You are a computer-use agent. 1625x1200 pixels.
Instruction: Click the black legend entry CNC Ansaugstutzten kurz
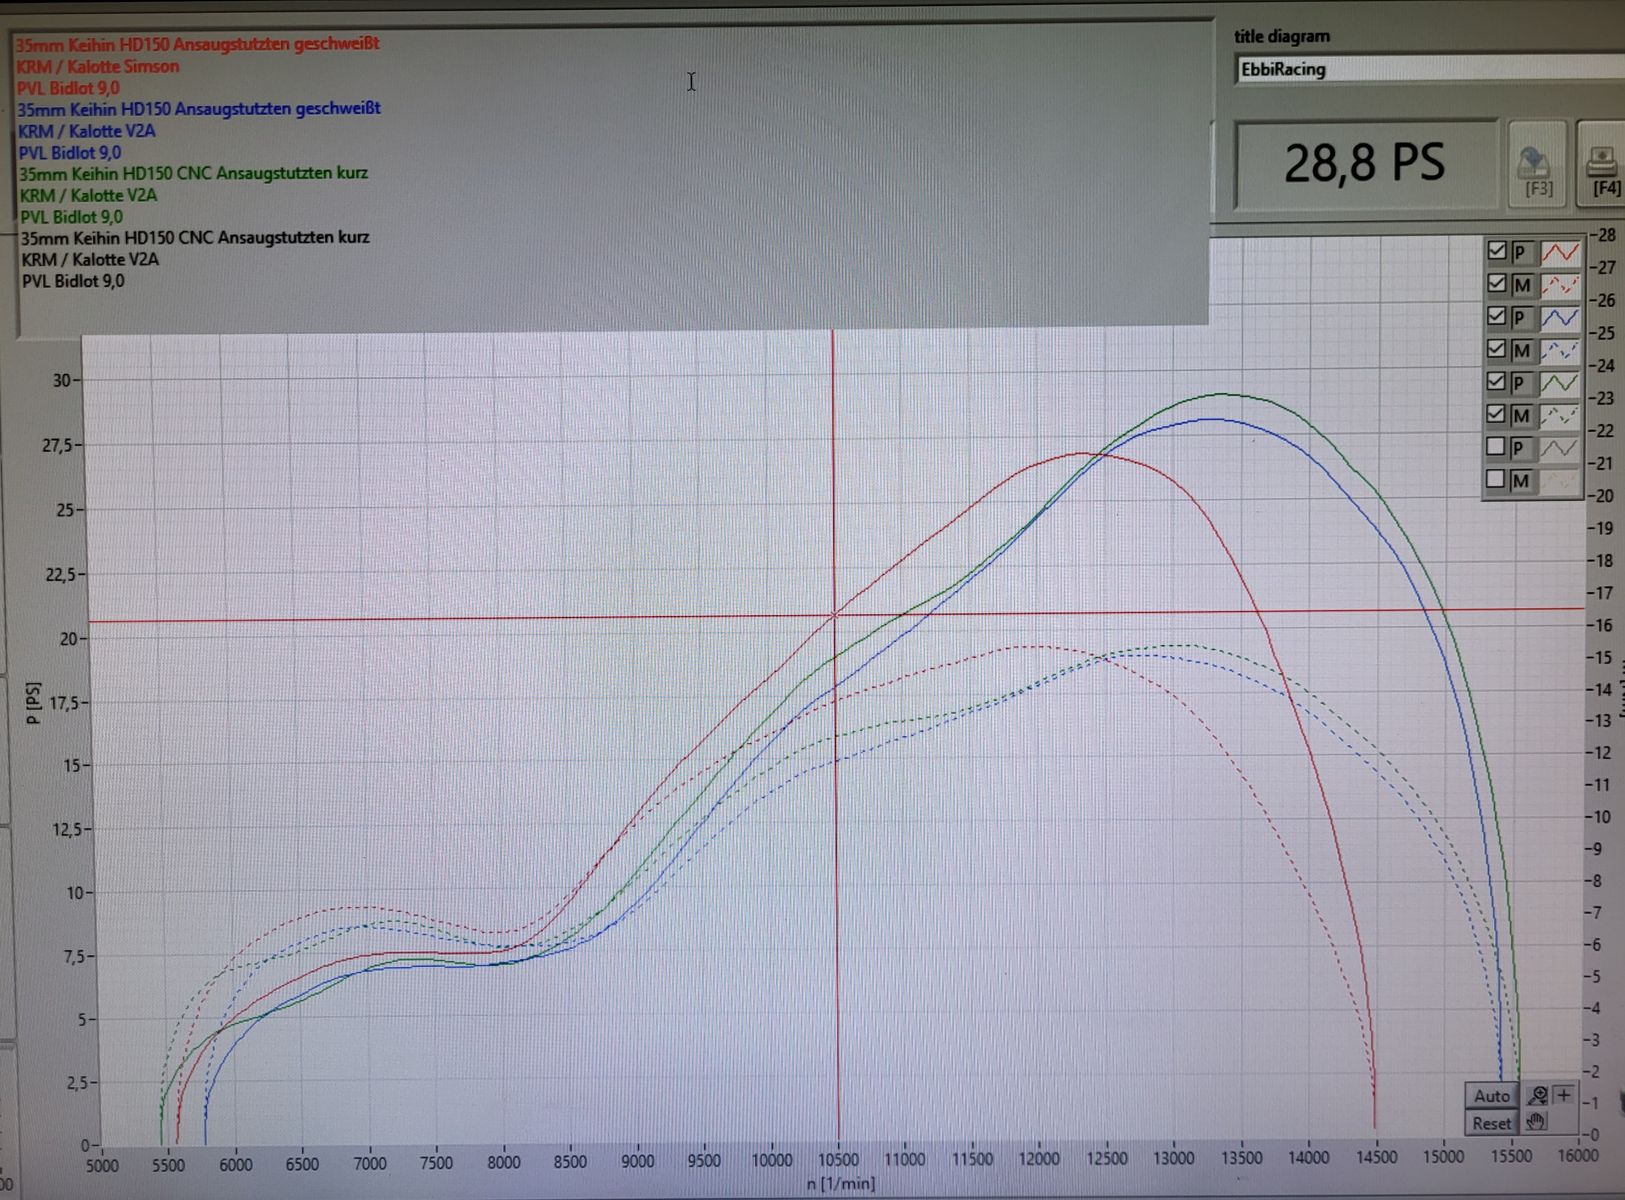[195, 238]
